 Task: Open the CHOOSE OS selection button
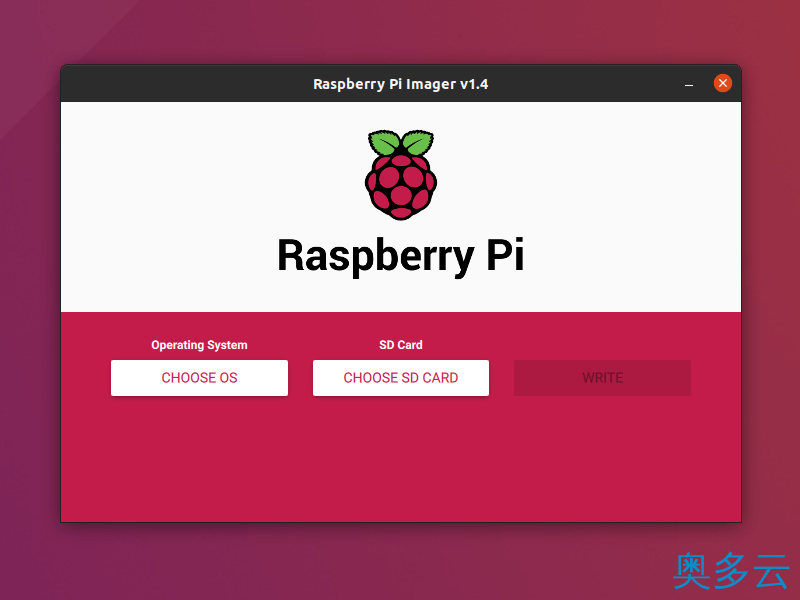click(x=199, y=378)
